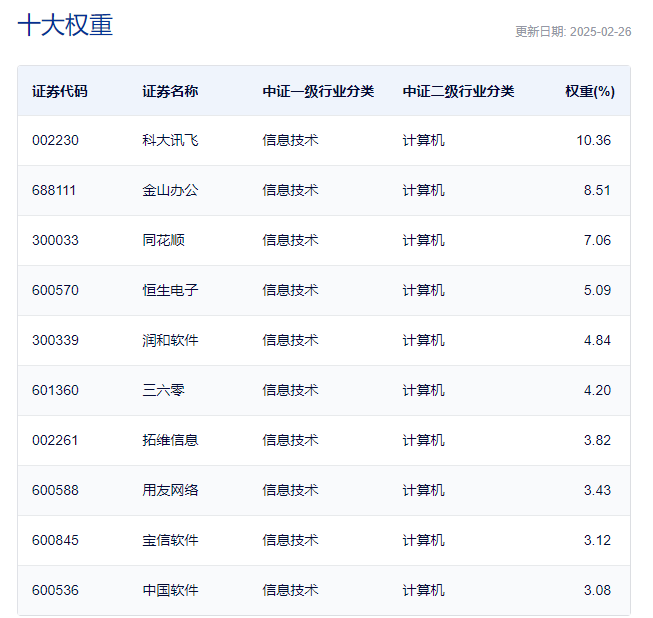
Task: Select security name 宝信软件
Action: coord(170,540)
